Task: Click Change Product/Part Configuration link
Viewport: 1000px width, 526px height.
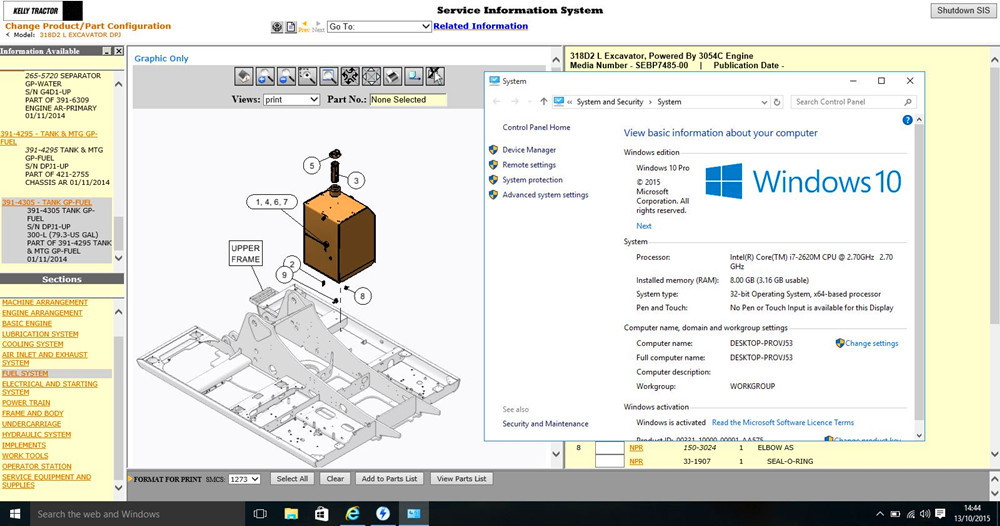Action: pyautogui.click(x=88, y=26)
